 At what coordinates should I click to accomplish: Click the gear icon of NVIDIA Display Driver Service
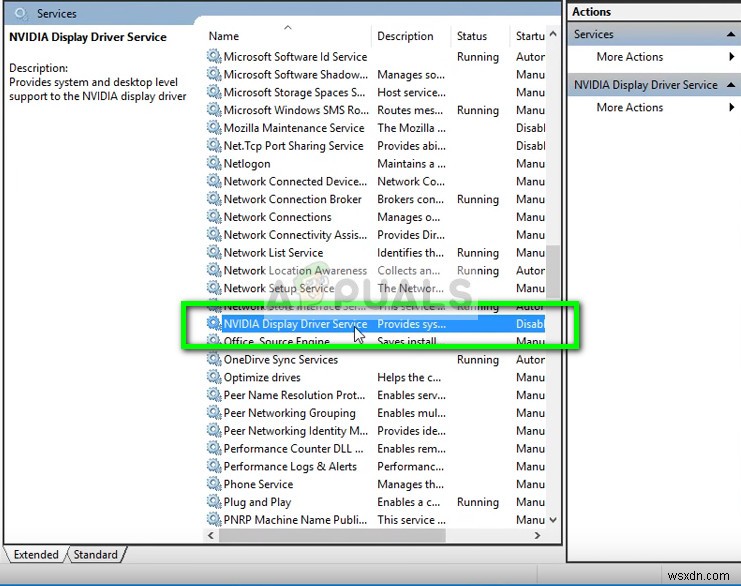coord(214,323)
